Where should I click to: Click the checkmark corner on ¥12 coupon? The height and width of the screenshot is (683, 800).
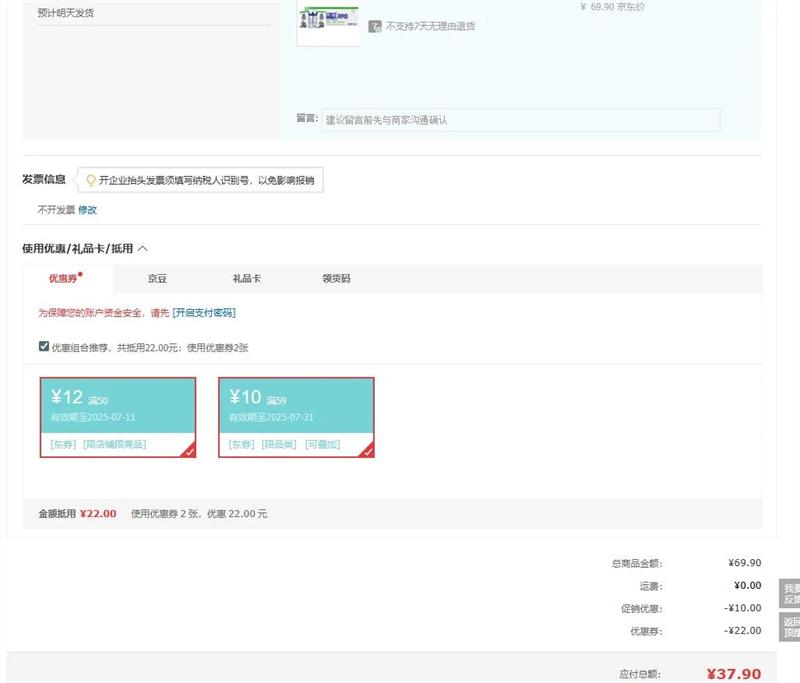(x=188, y=450)
